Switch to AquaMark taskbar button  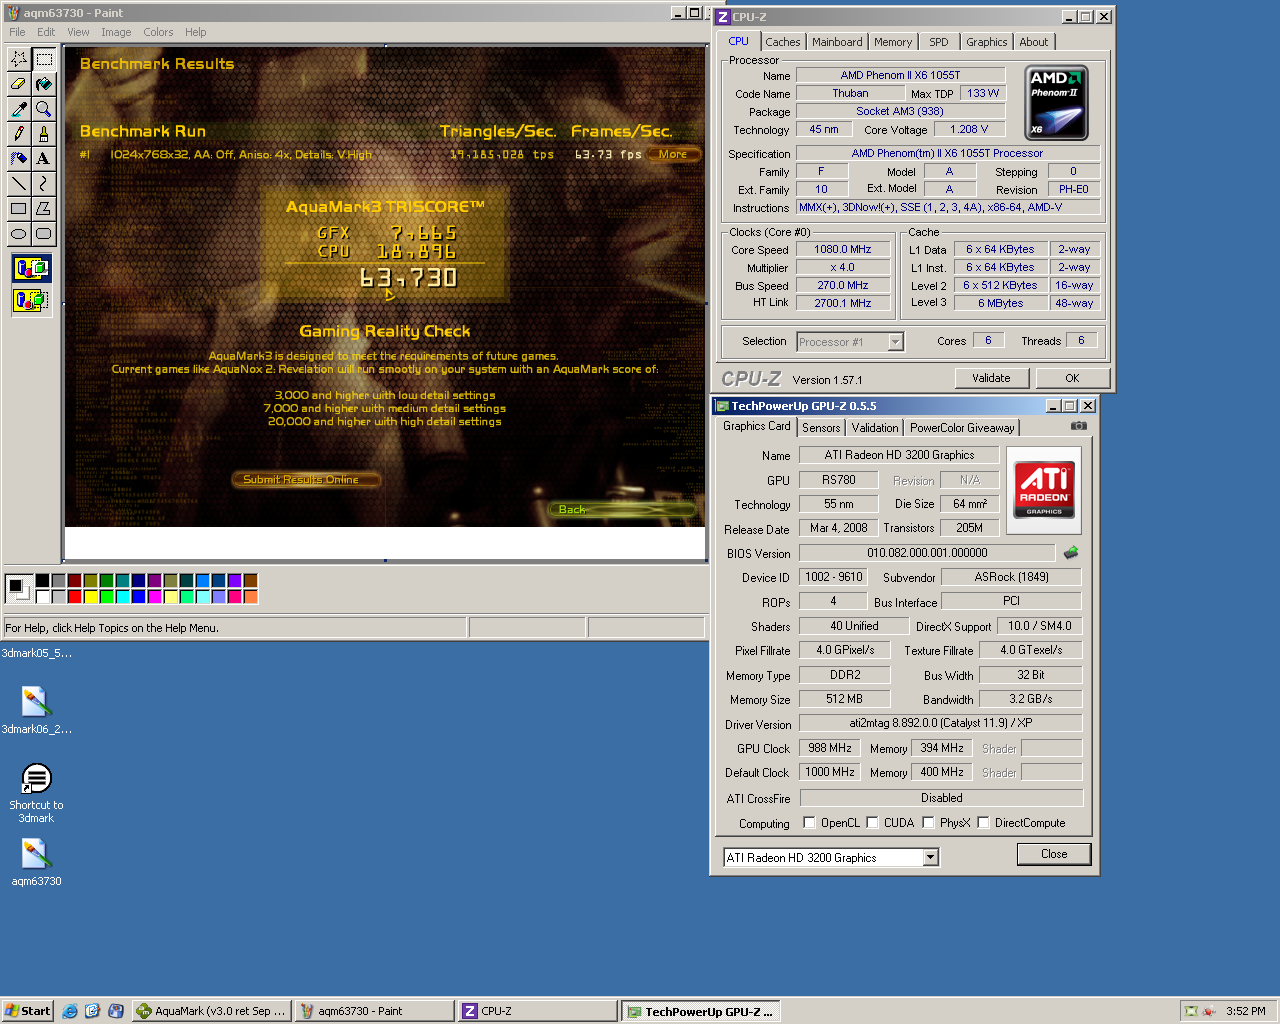point(212,1011)
